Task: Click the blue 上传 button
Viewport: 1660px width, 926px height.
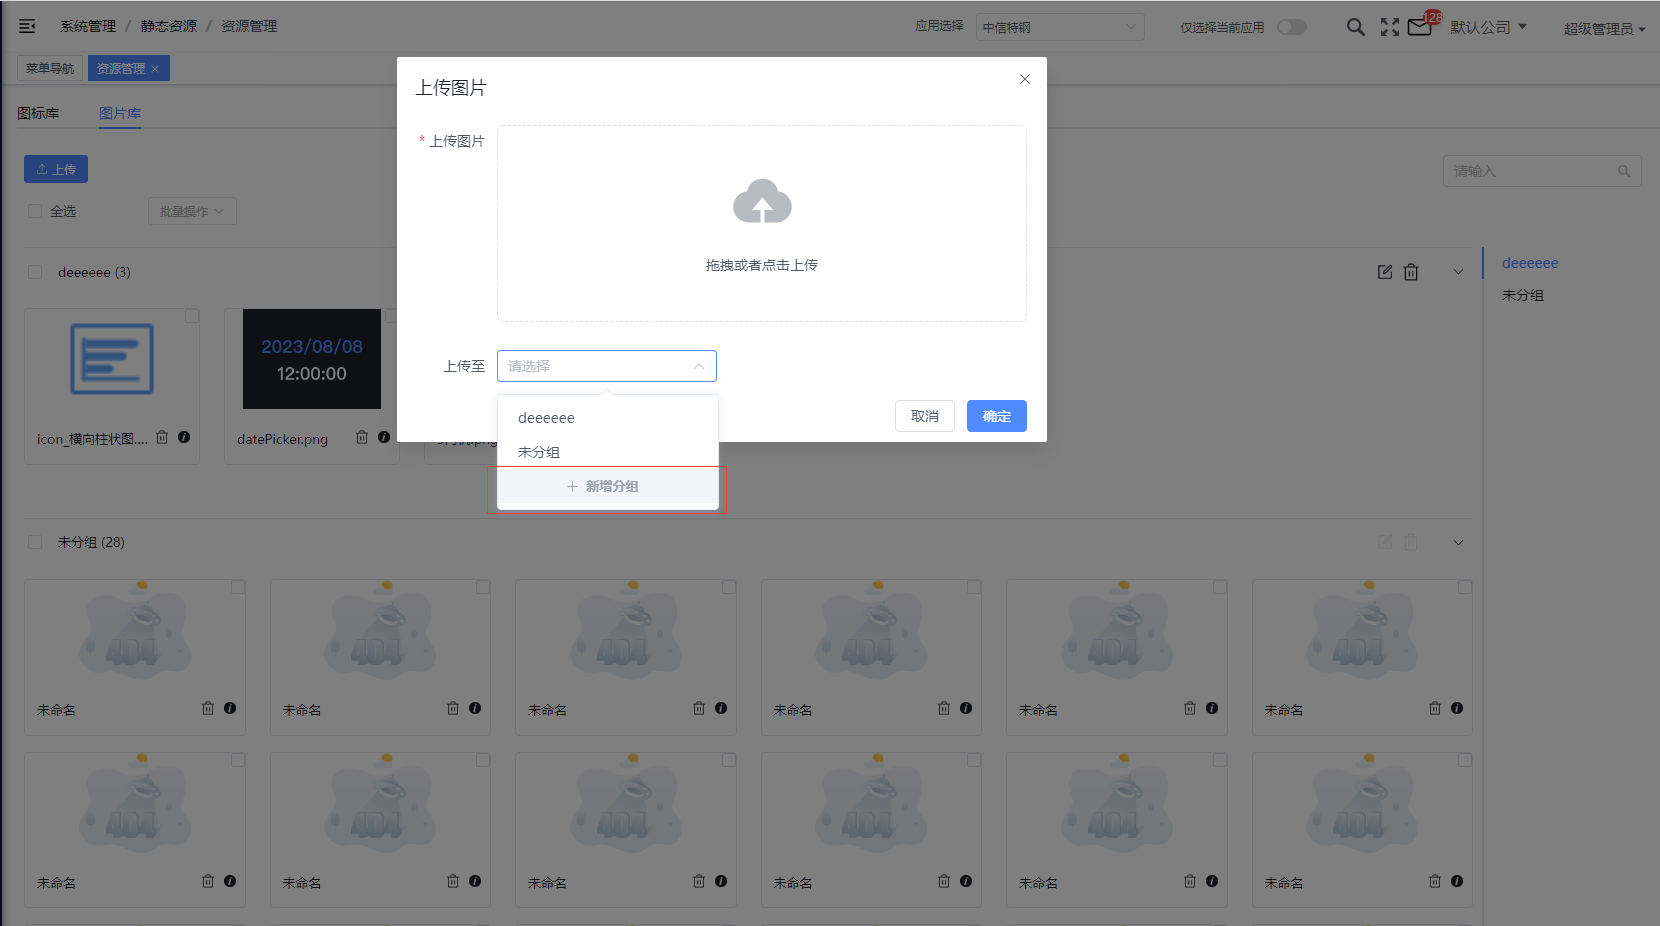Action: point(56,169)
